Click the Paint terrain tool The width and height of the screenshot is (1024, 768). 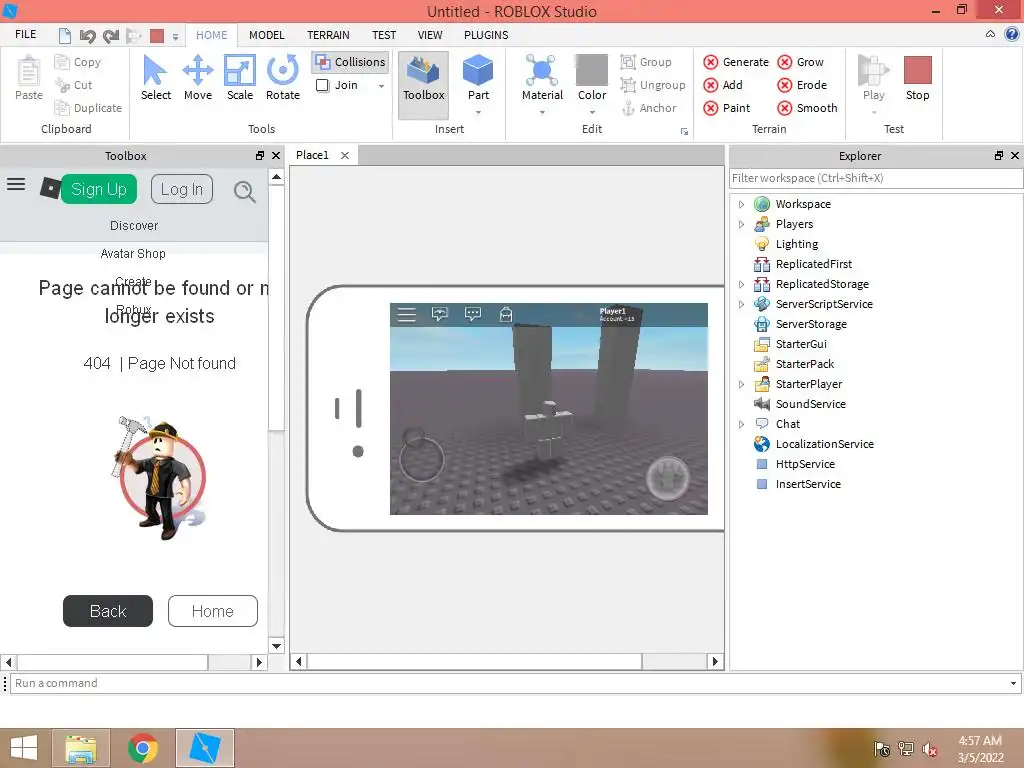(727, 108)
